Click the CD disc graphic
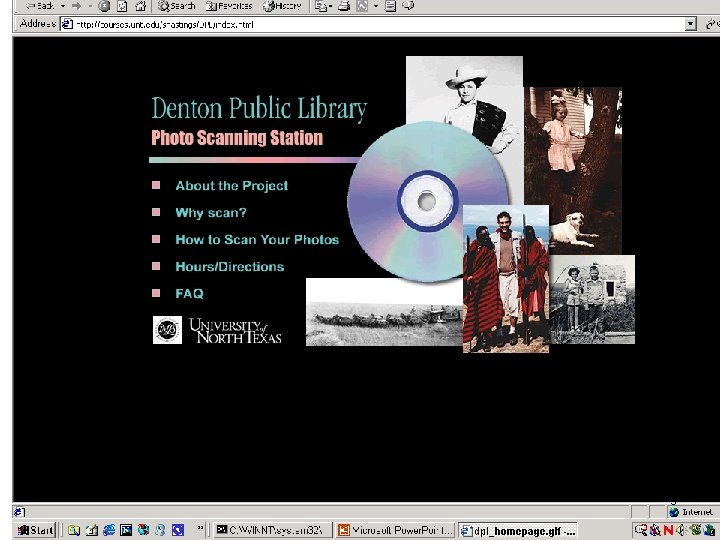Viewport: 720px width, 540px height. click(x=427, y=201)
